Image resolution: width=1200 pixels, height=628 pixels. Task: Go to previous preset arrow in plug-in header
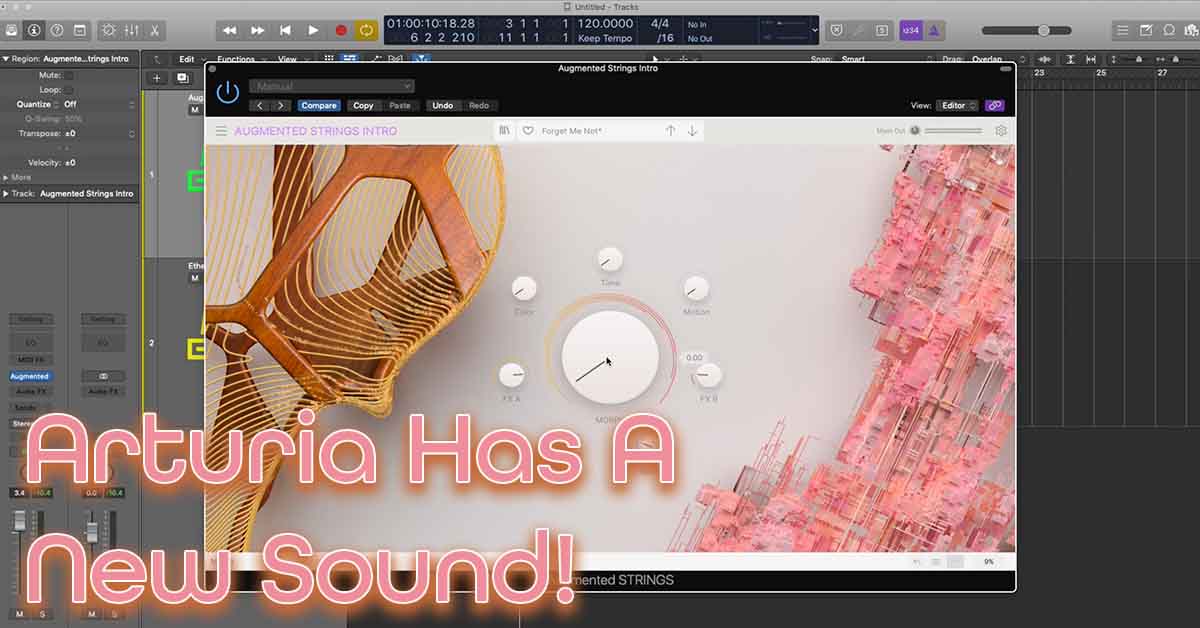(260, 105)
